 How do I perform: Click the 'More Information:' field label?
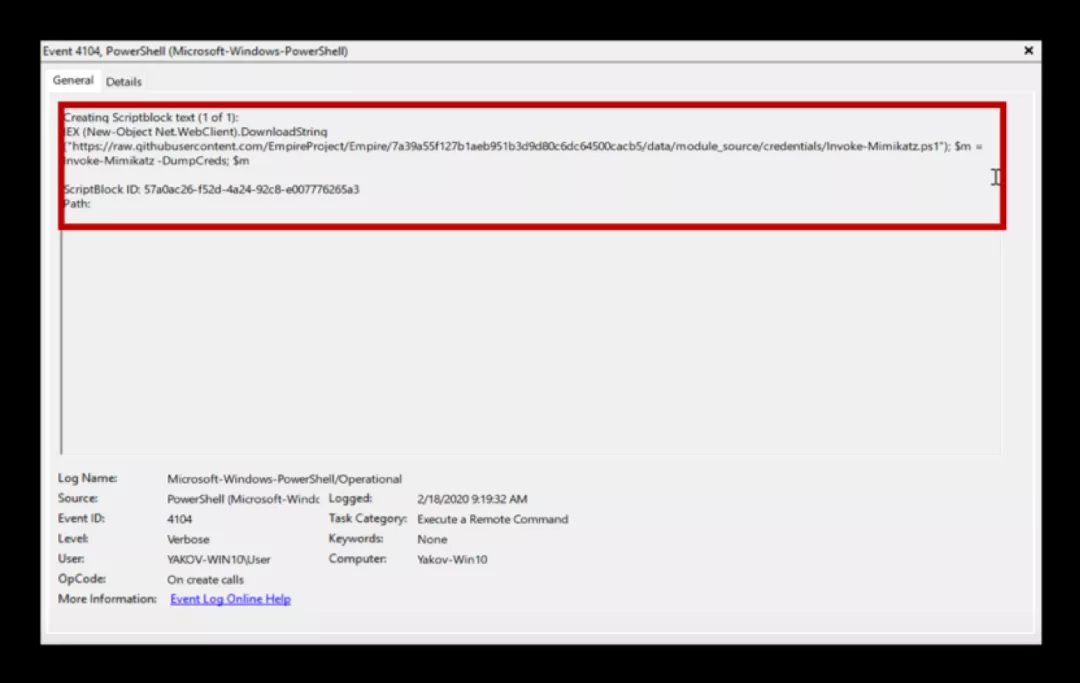pos(107,598)
